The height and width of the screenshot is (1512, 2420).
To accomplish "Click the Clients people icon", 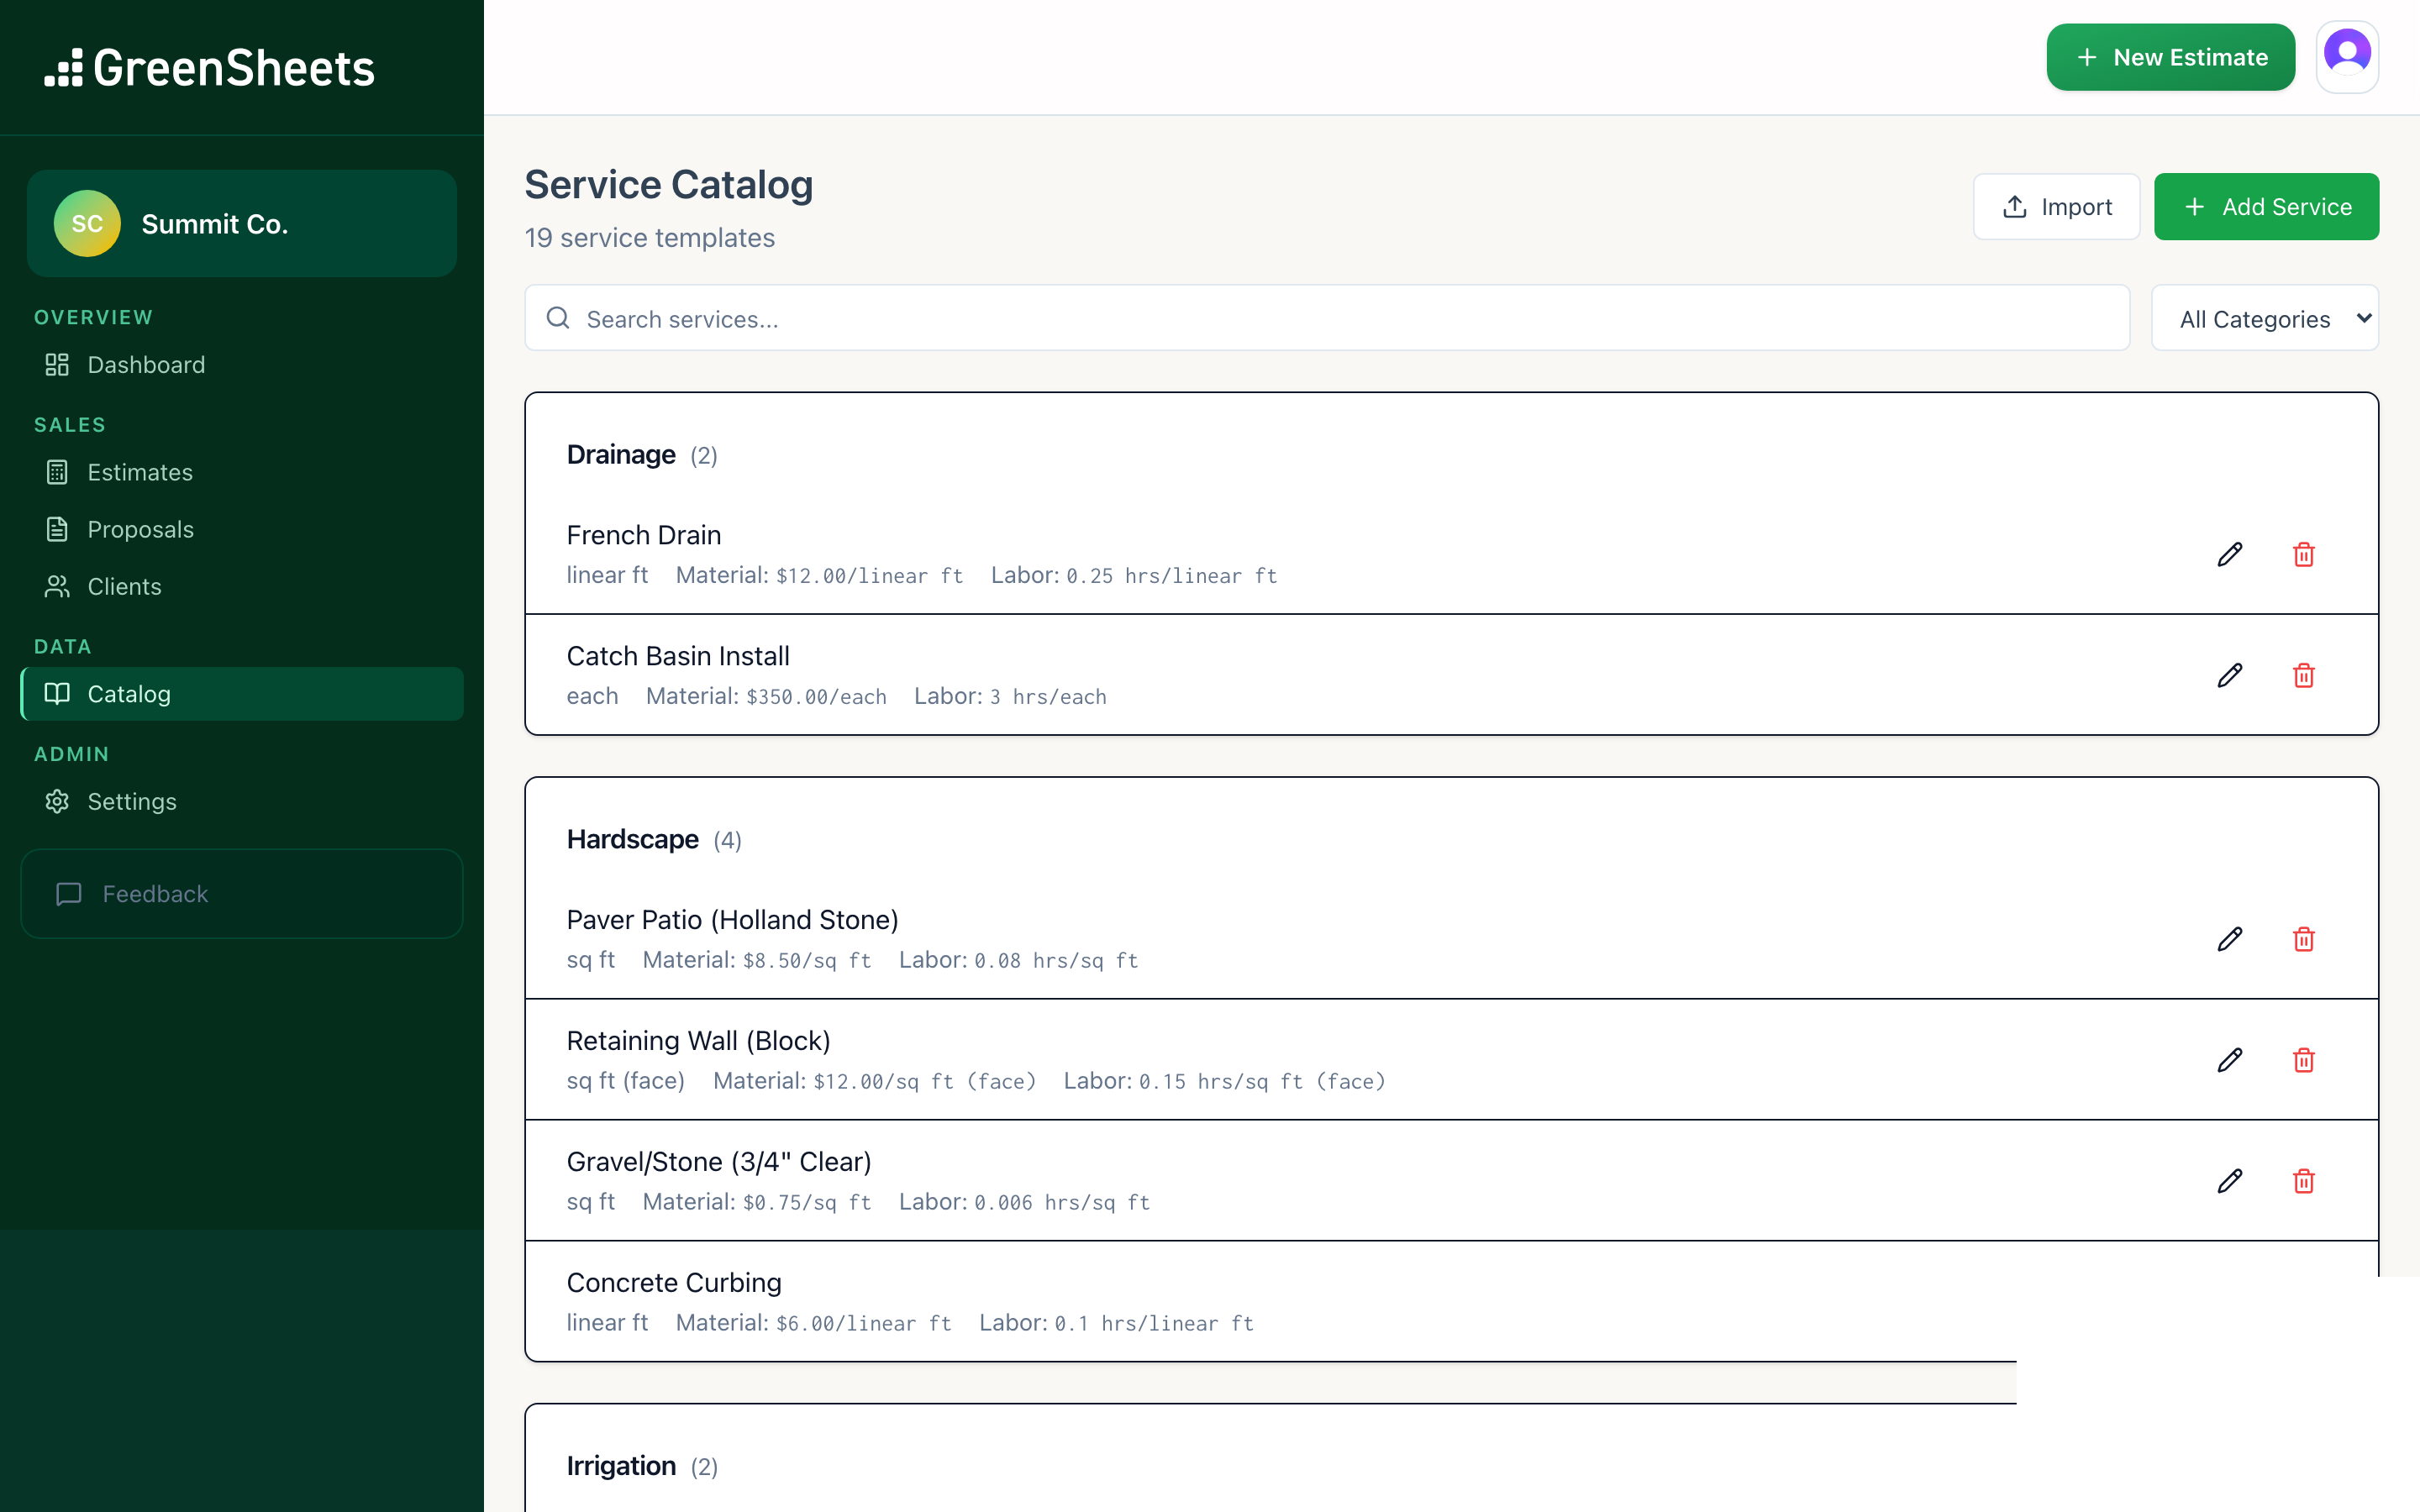I will [57, 586].
